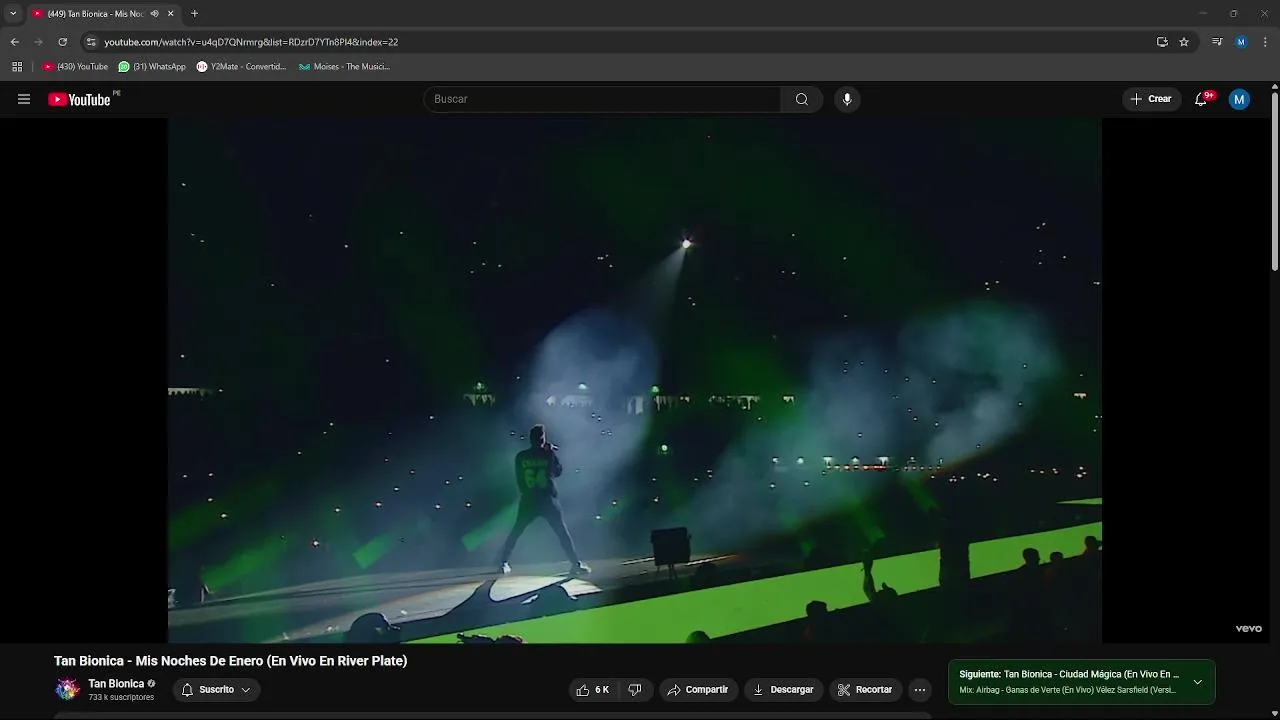Pause the video by clicking player
This screenshot has width=1280, height=720.
pyautogui.click(x=634, y=380)
